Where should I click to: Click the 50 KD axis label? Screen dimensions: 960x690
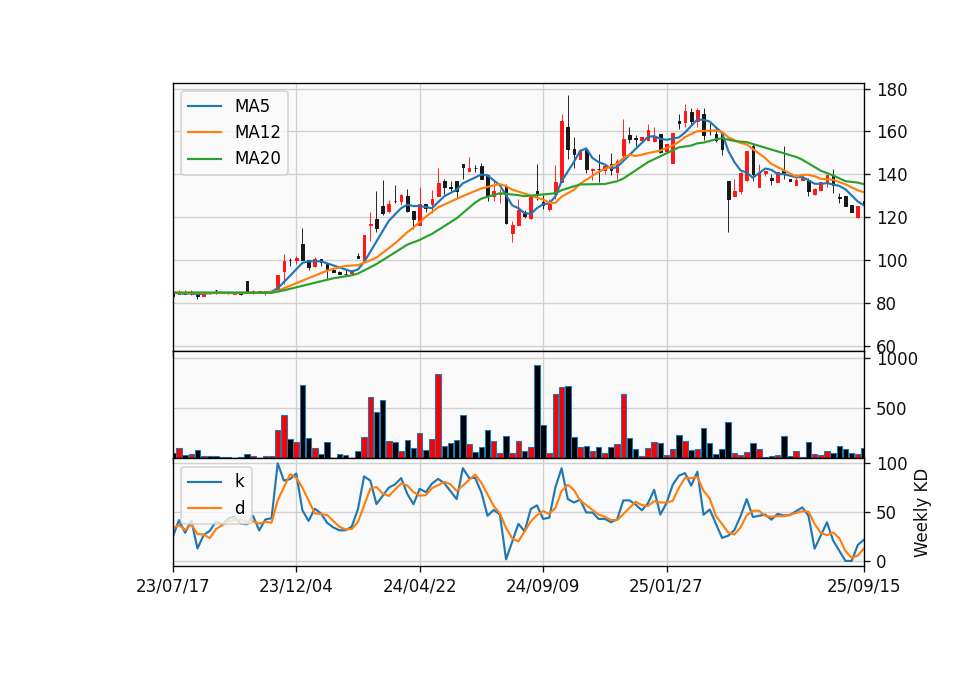tap(887, 513)
